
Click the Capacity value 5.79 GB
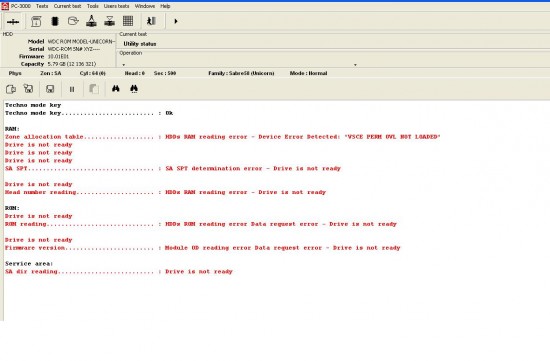72,64
